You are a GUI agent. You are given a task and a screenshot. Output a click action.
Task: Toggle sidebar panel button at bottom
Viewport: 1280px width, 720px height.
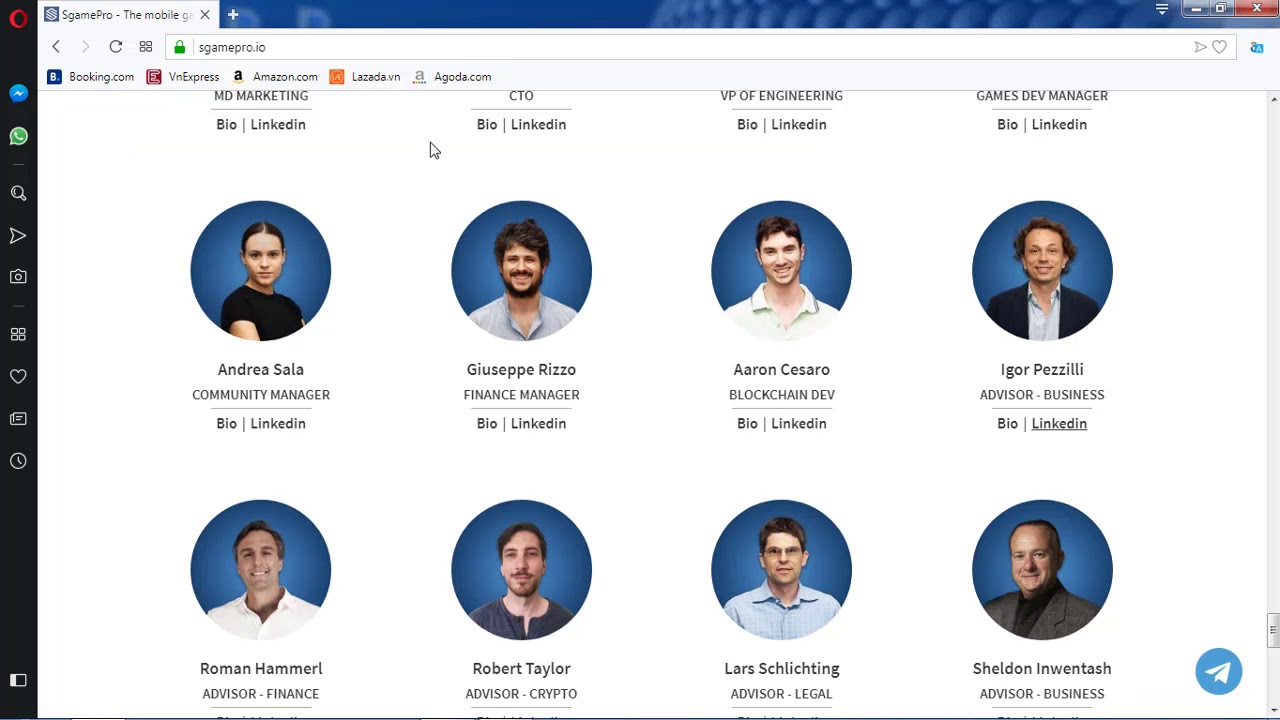click(x=18, y=680)
